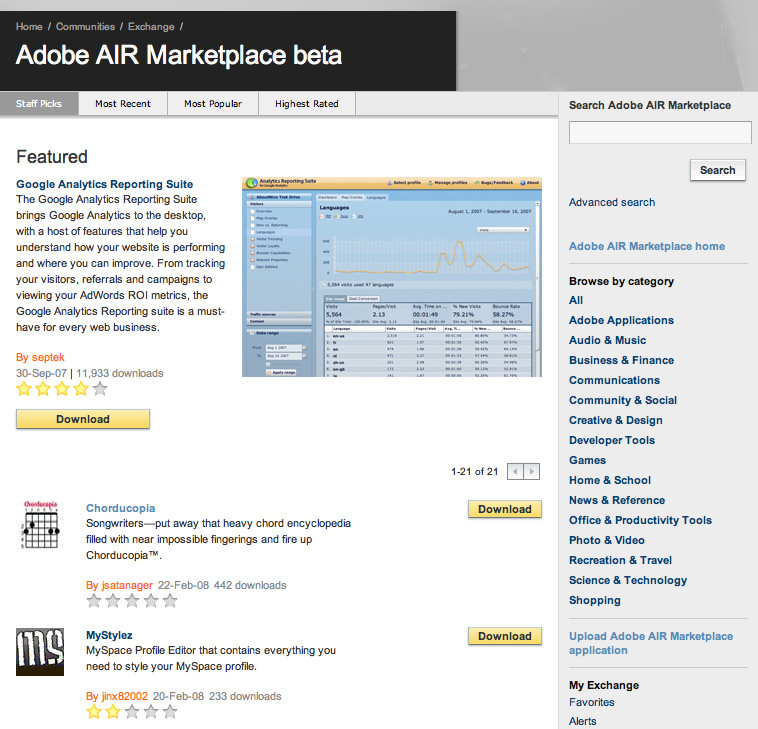Switch to the Most Recent tab
Viewport: 758px width, 729px height.
click(x=123, y=103)
